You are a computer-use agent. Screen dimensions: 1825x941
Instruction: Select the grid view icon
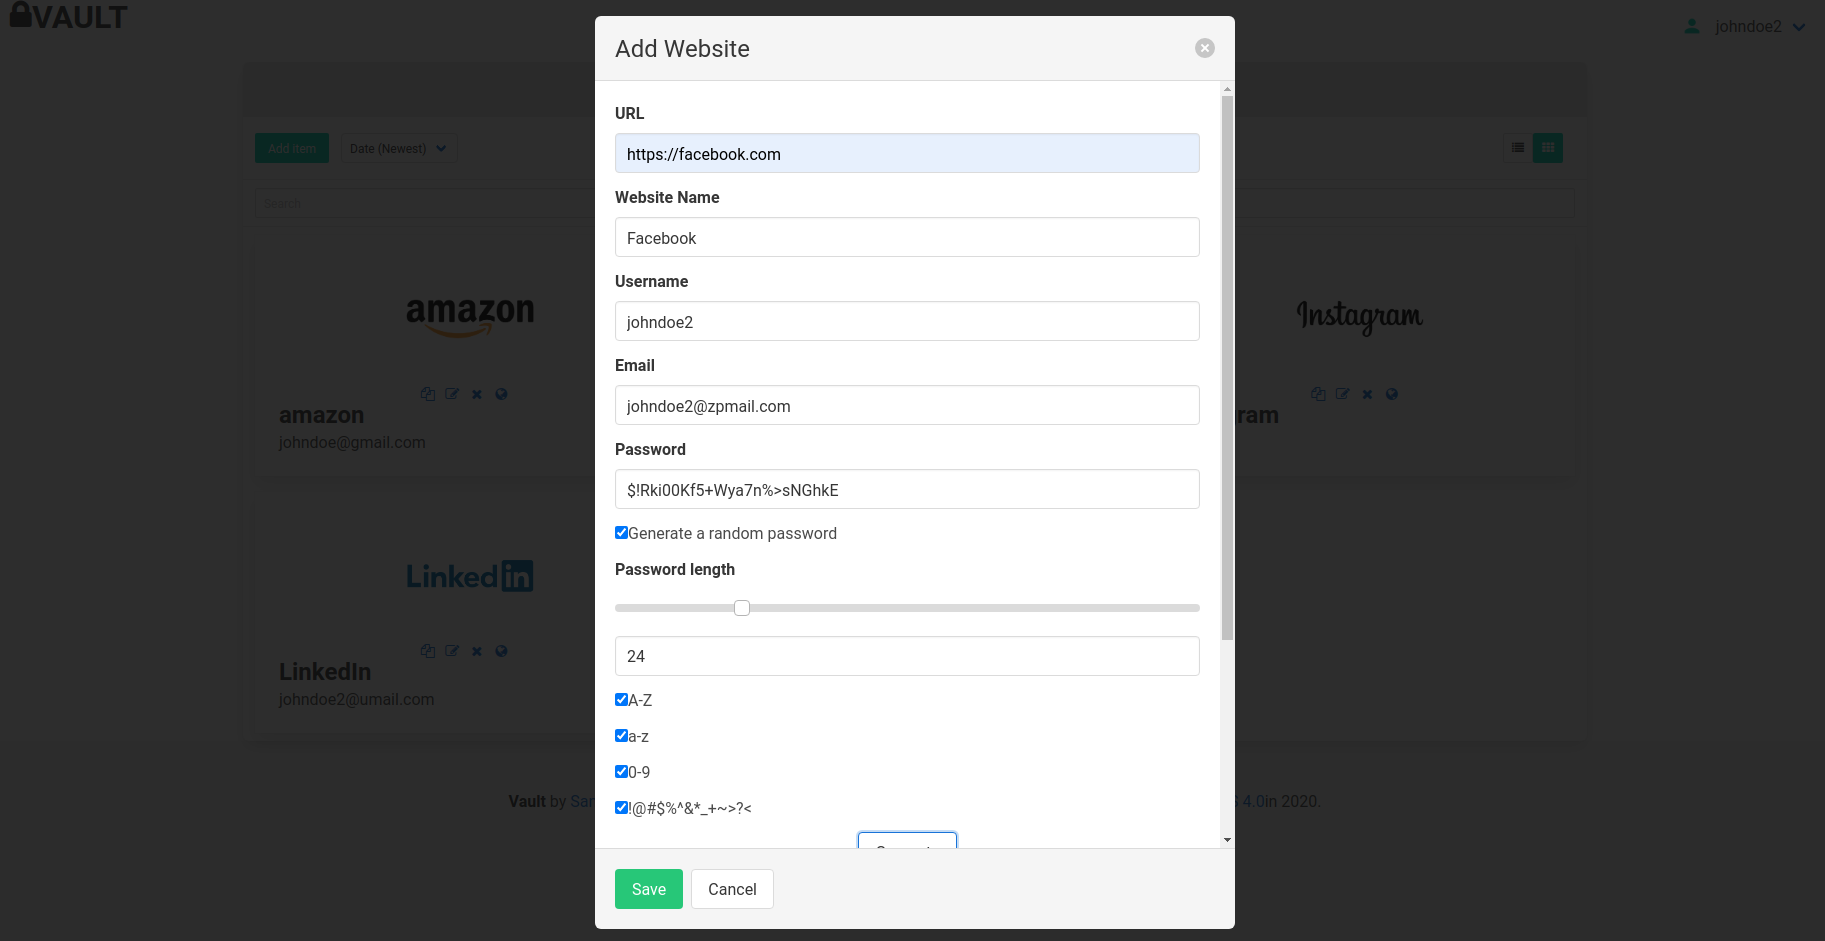tap(1548, 148)
